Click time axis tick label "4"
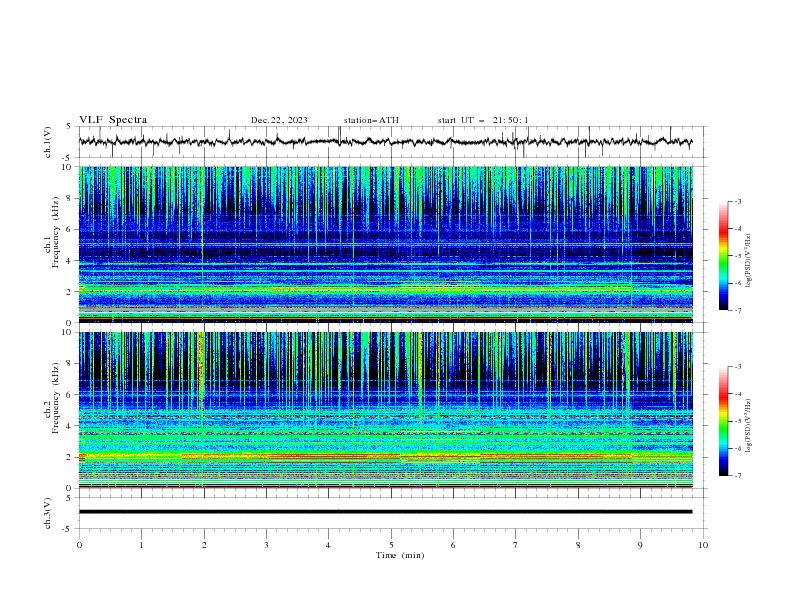 tap(328, 545)
